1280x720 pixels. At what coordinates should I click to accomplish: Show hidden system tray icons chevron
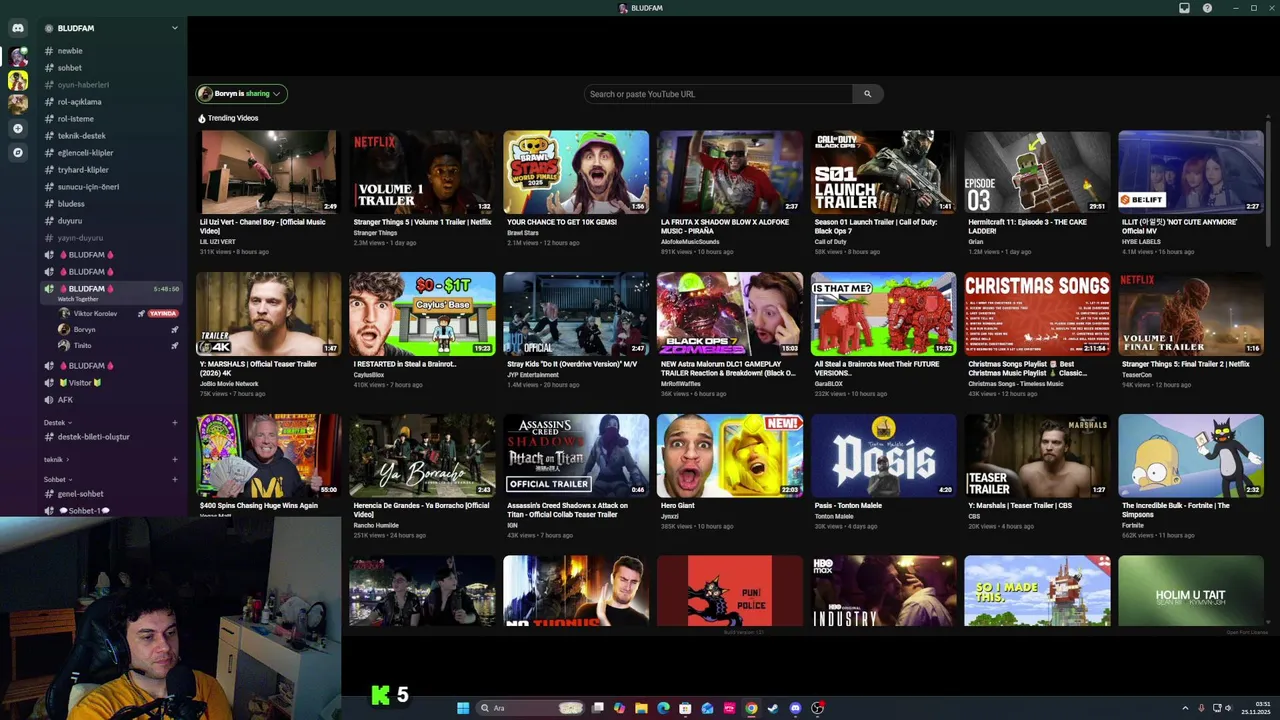click(x=1185, y=708)
